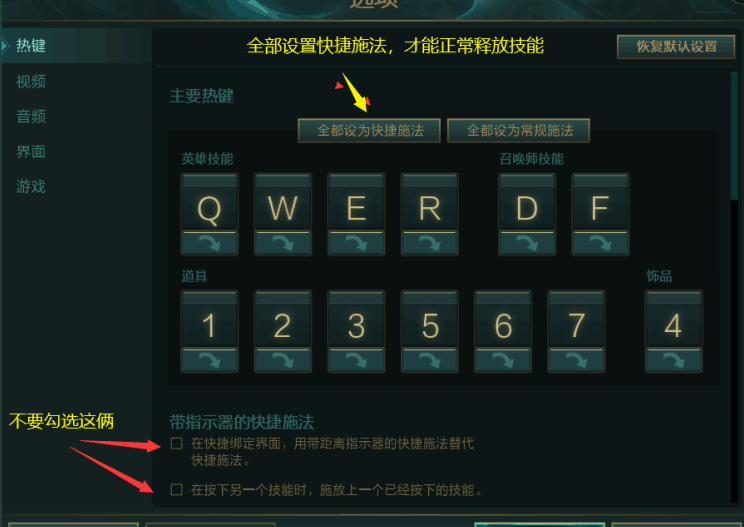The width and height of the screenshot is (744, 527).
Task: Click 恢复默认设置 restore defaults button
Action: pyautogui.click(x=676, y=46)
